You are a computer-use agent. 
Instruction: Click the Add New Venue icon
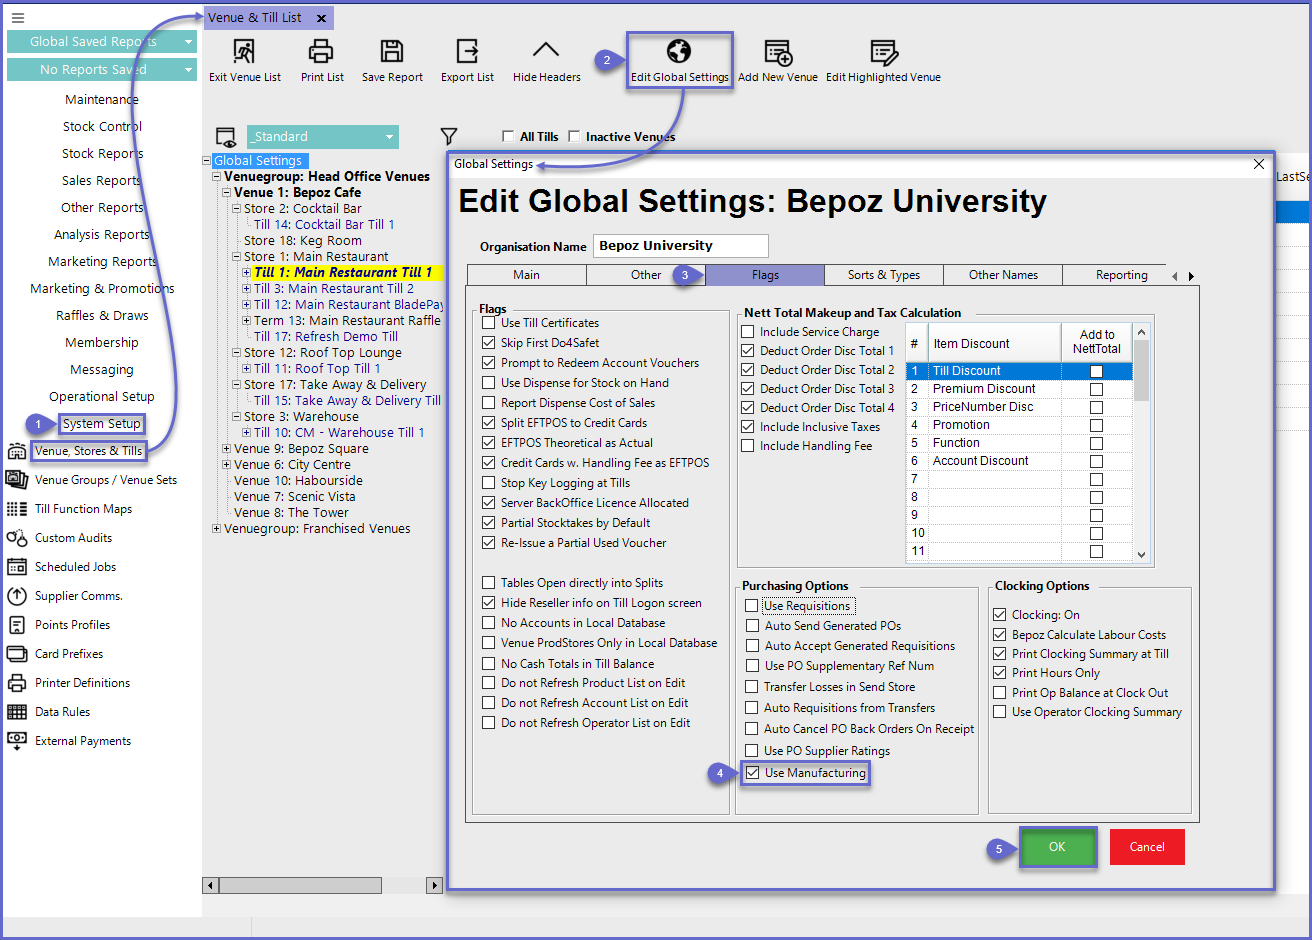tap(777, 52)
